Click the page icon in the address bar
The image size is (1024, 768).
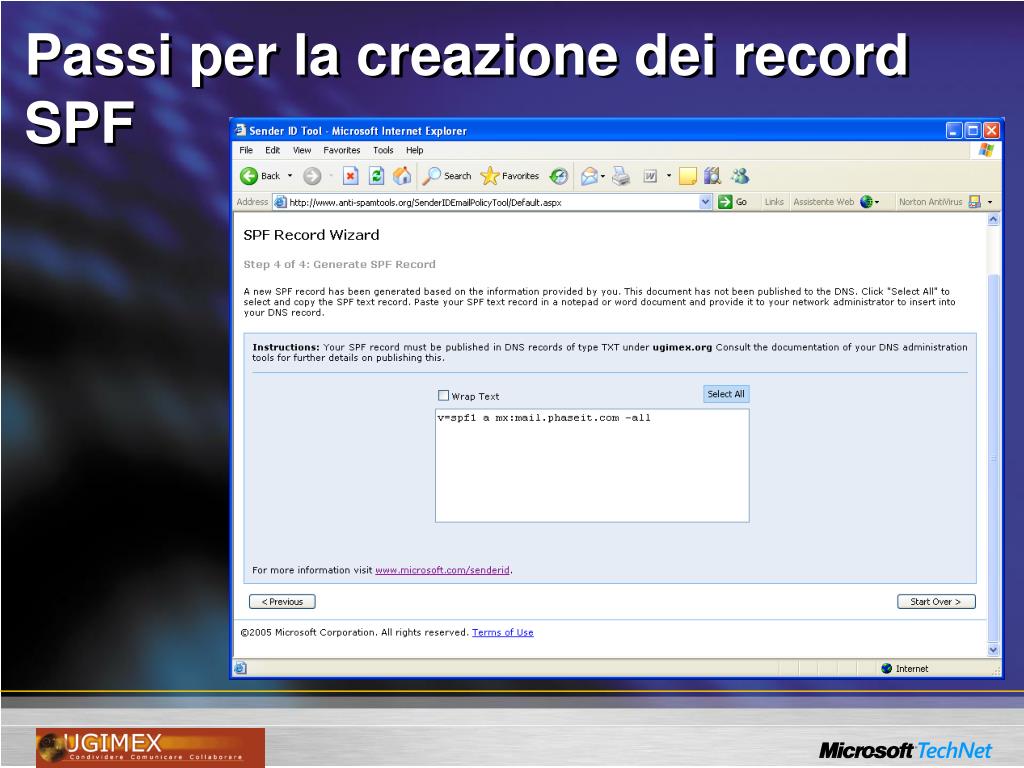click(x=280, y=202)
